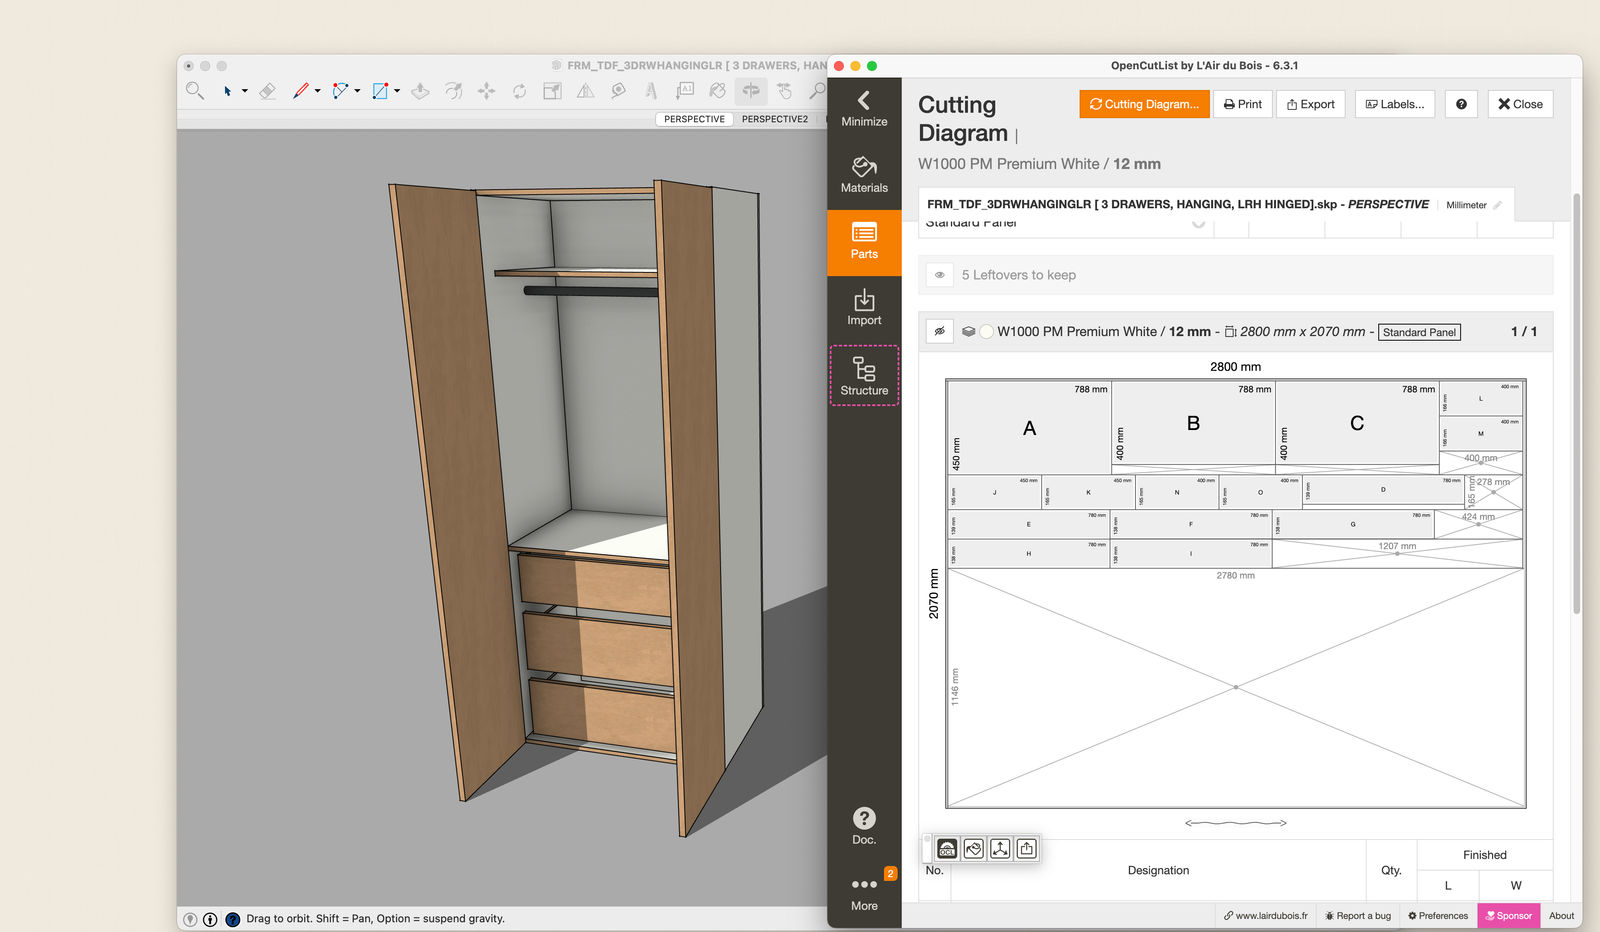Viewport: 1600px width, 932px height.
Task: Activate the Pan hand tool
Action: (785, 91)
